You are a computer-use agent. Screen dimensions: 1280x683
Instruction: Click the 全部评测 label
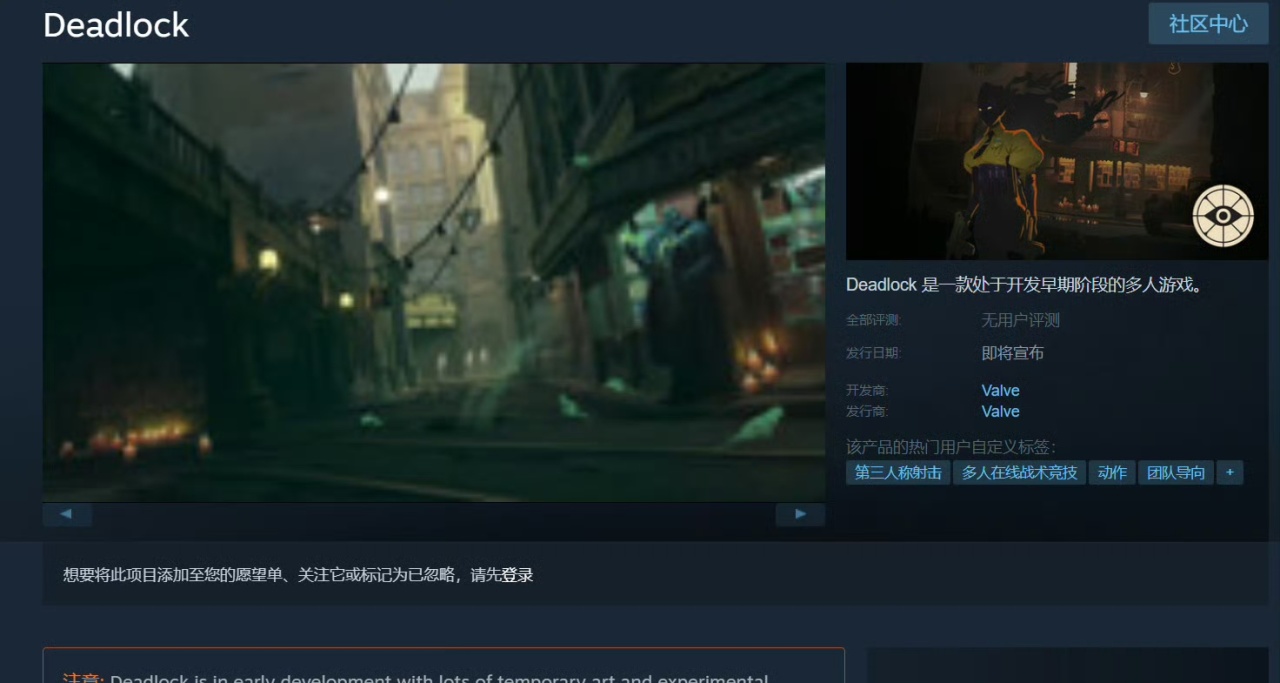point(873,320)
